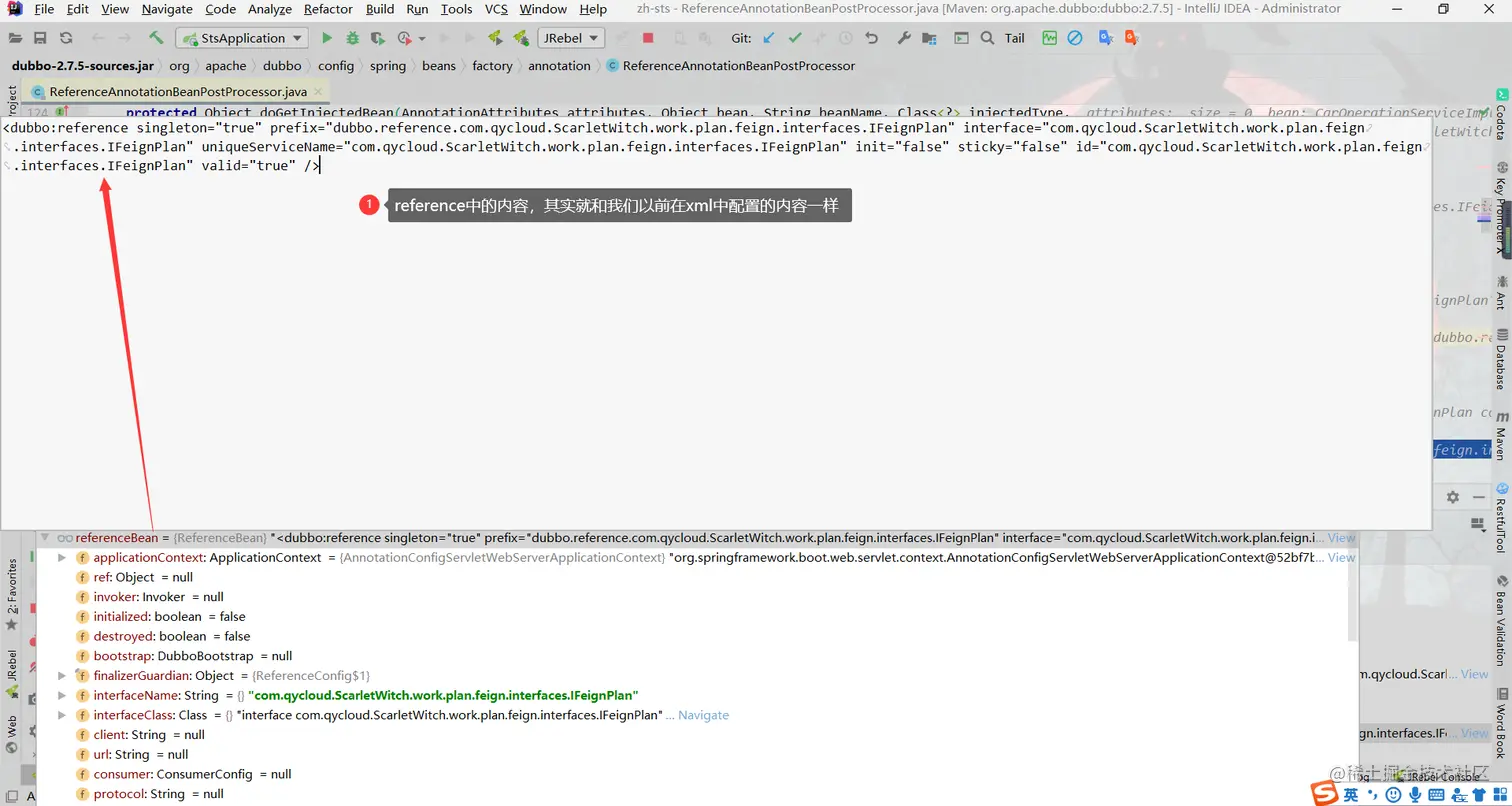Expand the applicationContext variable node
The image size is (1512, 806).
62,557
